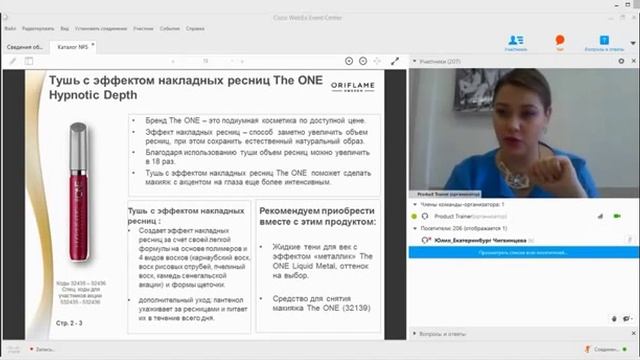Collapse the Посетители 206 group

[x=415, y=229]
